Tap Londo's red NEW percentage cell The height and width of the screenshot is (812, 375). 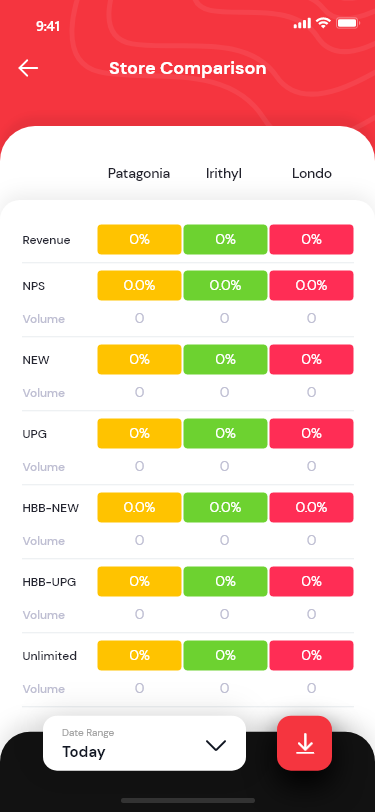[311, 359]
